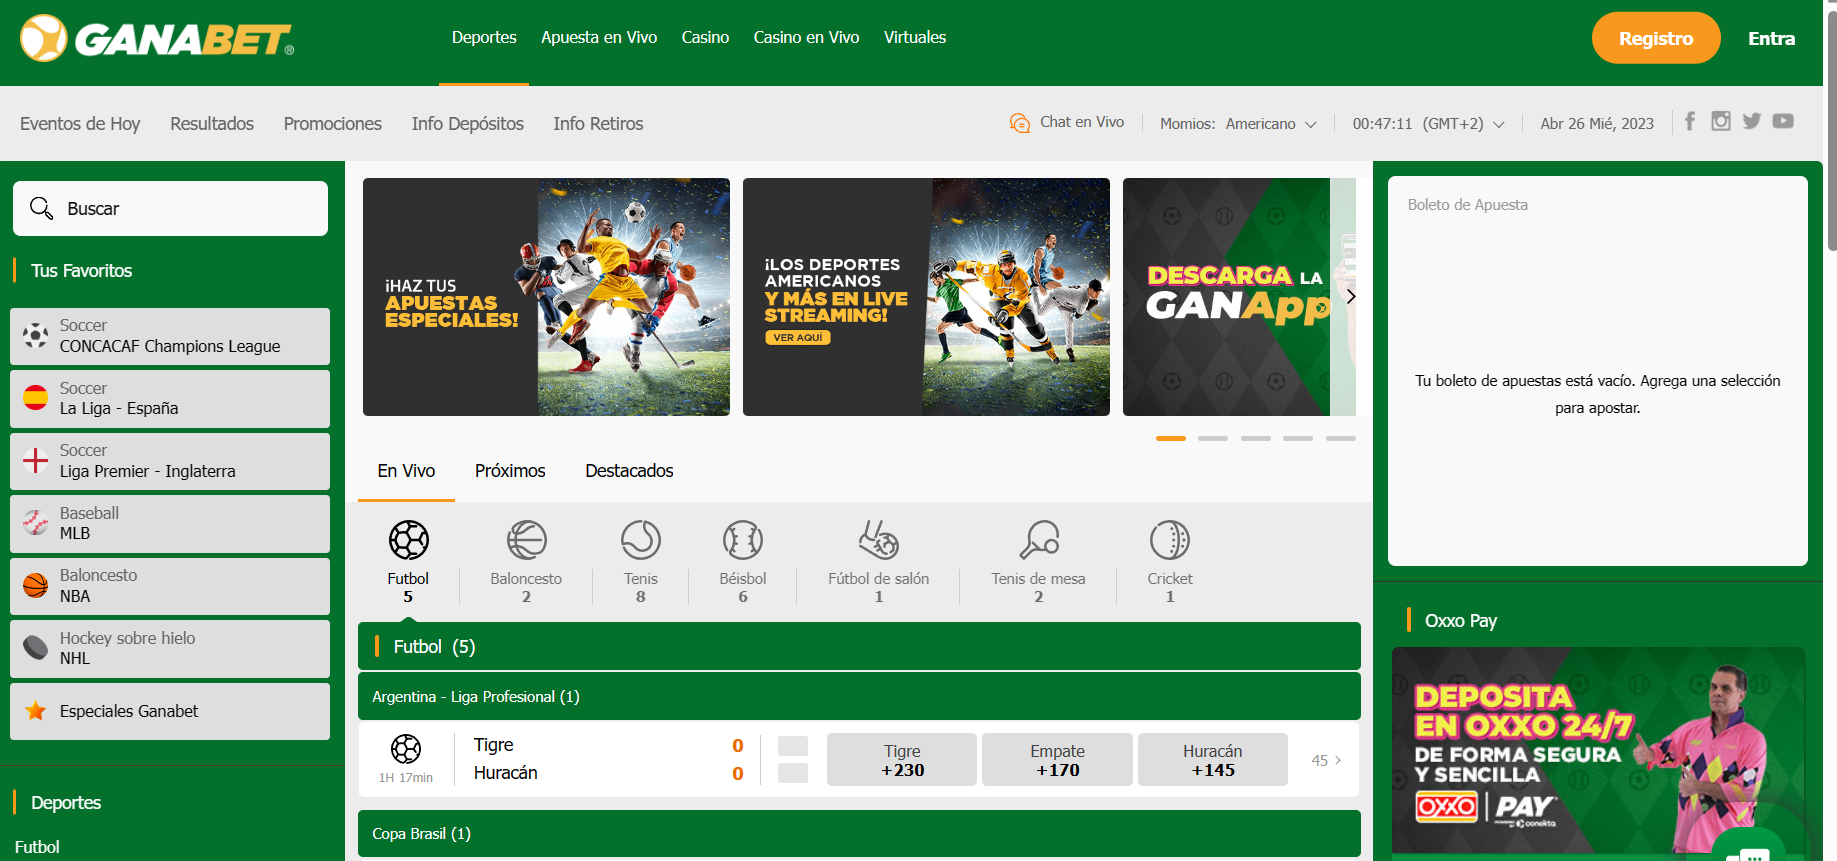Open Apuesta en Vivo menu
Image resolution: width=1837 pixels, height=861 pixels.
(599, 37)
